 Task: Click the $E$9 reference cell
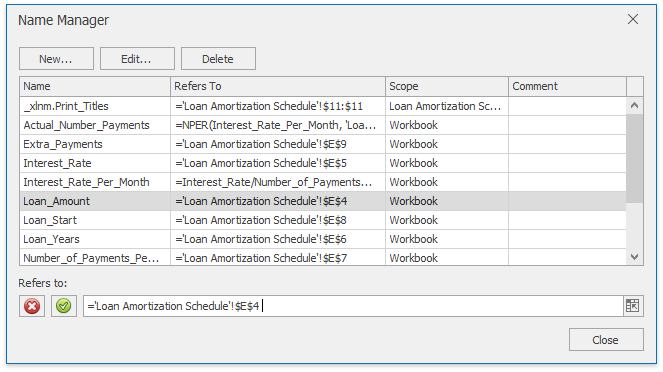point(278,144)
